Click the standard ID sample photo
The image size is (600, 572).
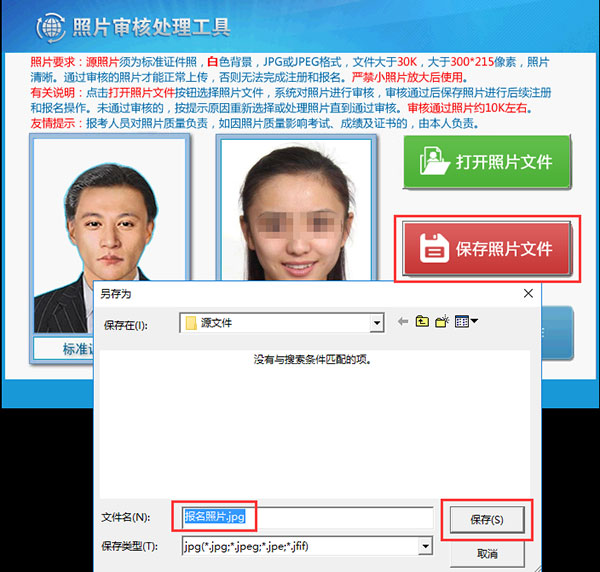110,235
